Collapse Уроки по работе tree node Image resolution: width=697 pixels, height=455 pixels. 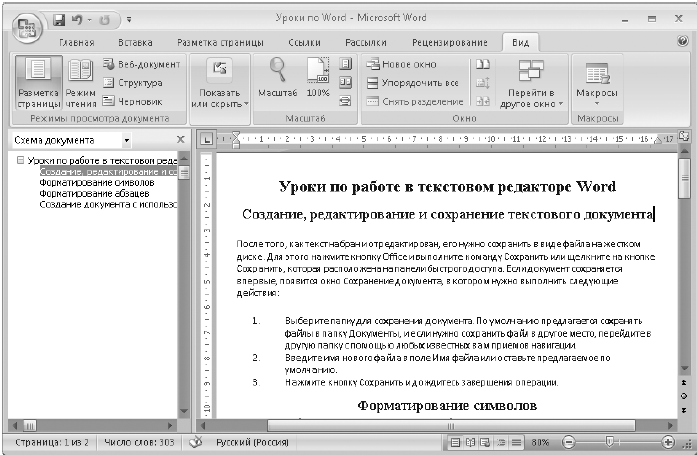click(20, 160)
